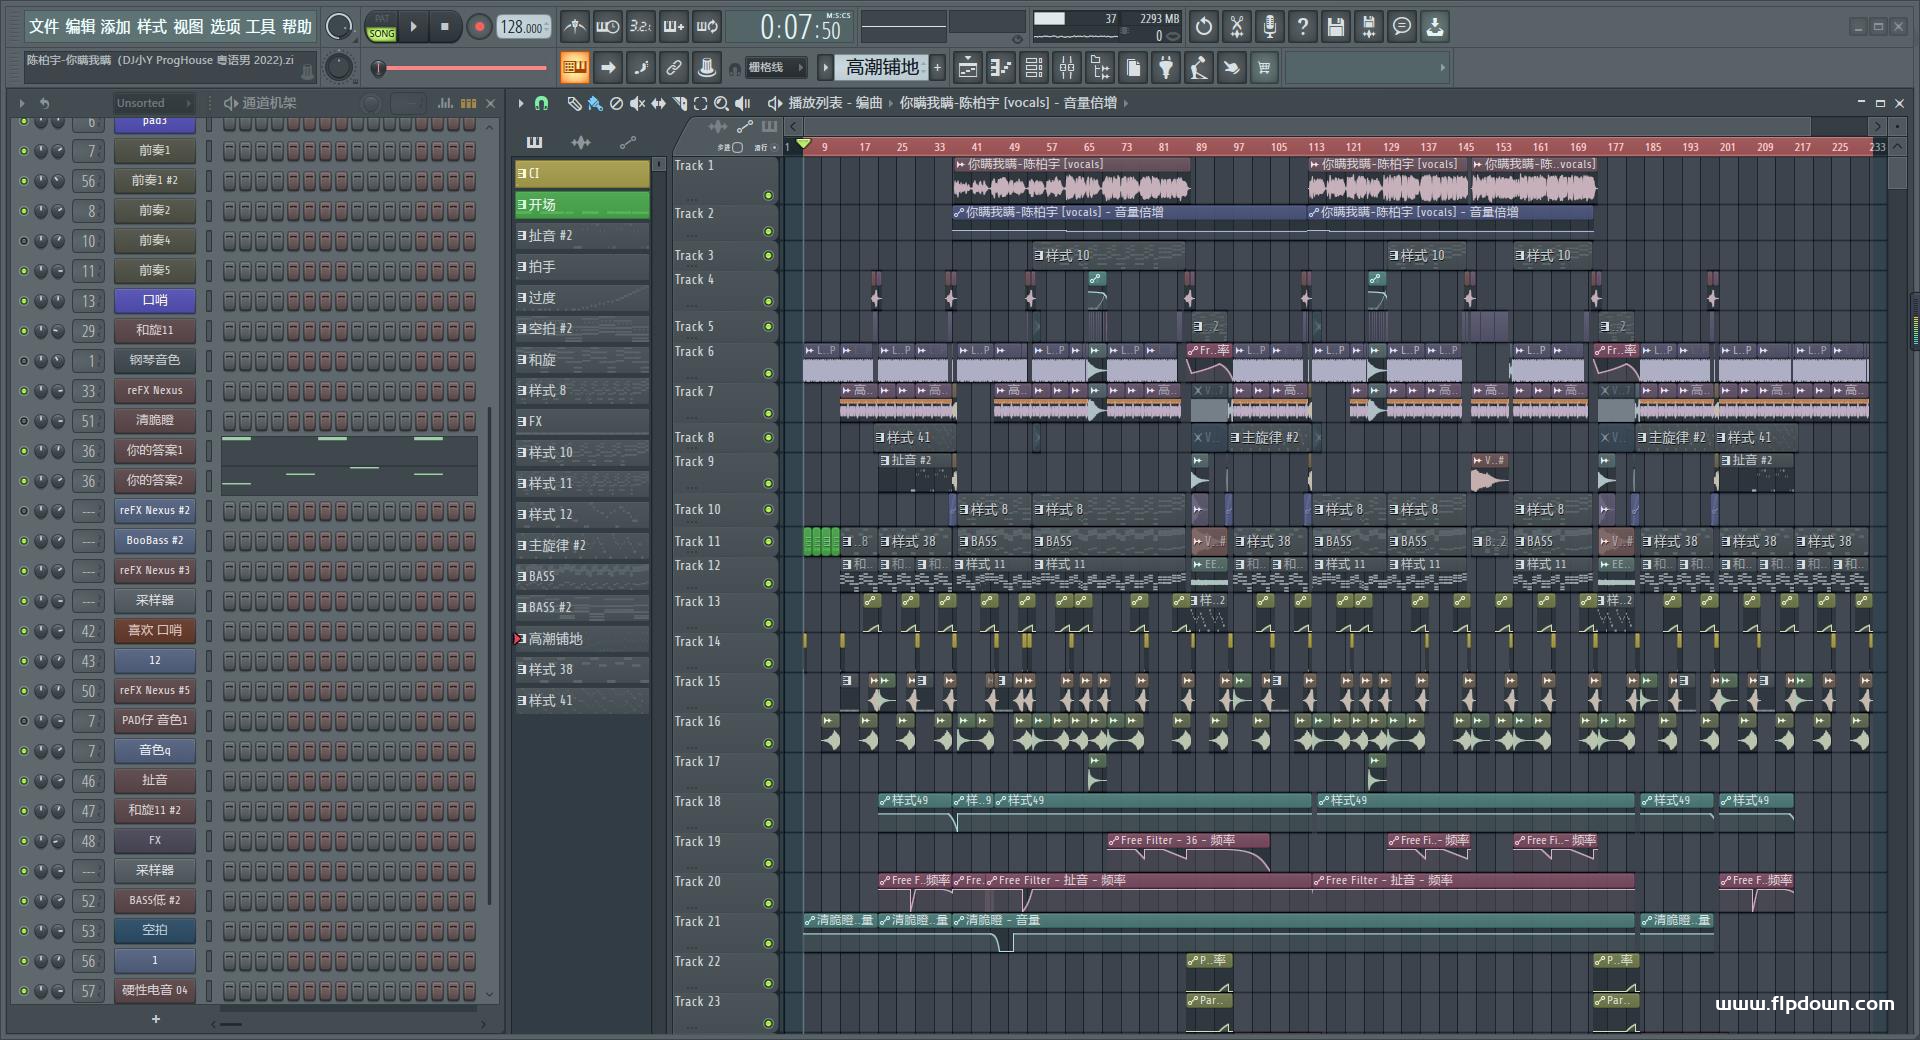Add a channel with the plus button
This screenshot has height=1040, width=1920.
155,1019
